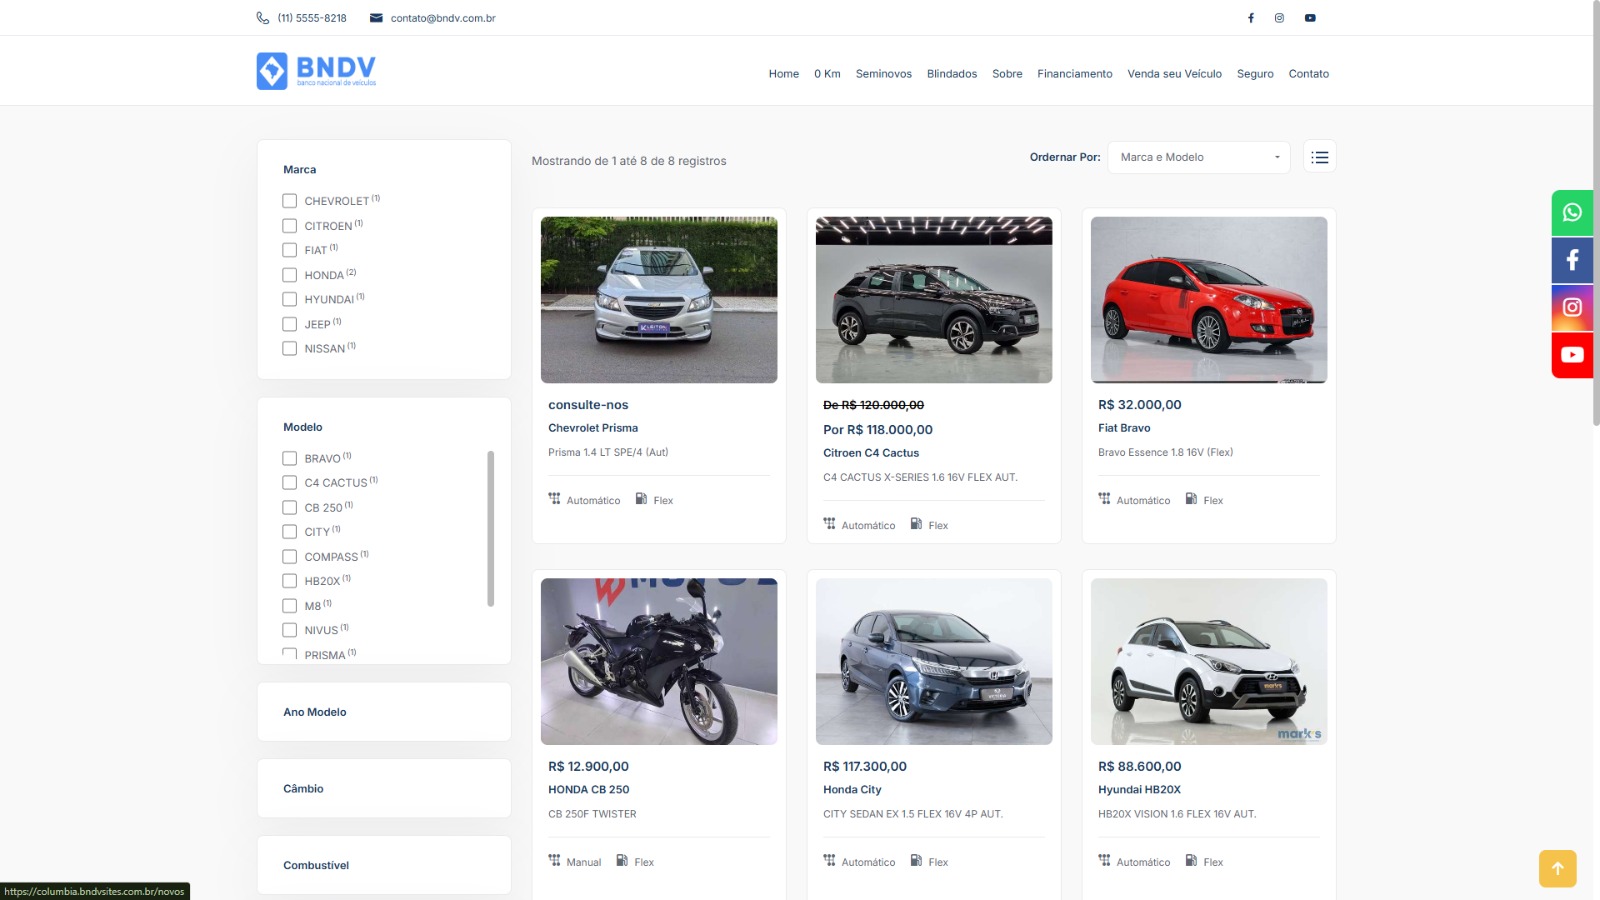Check the COMPASS model filter

pyautogui.click(x=290, y=557)
